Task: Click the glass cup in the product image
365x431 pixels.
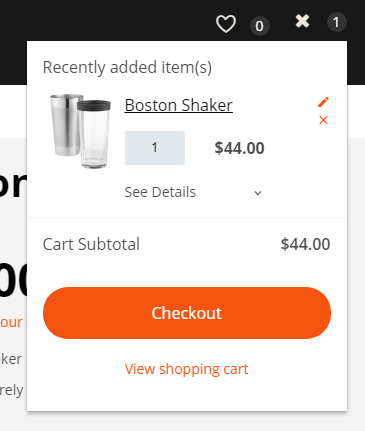Action: 95,134
